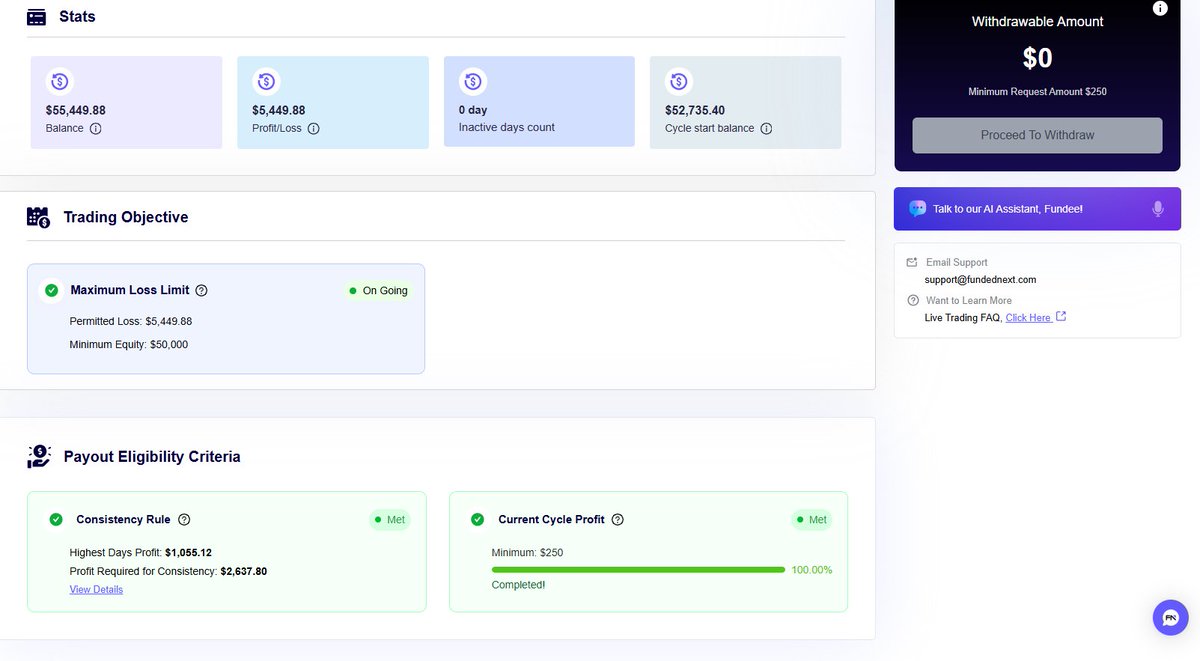Click the Minimum: $250 text
1200x661 pixels.
[x=527, y=552]
